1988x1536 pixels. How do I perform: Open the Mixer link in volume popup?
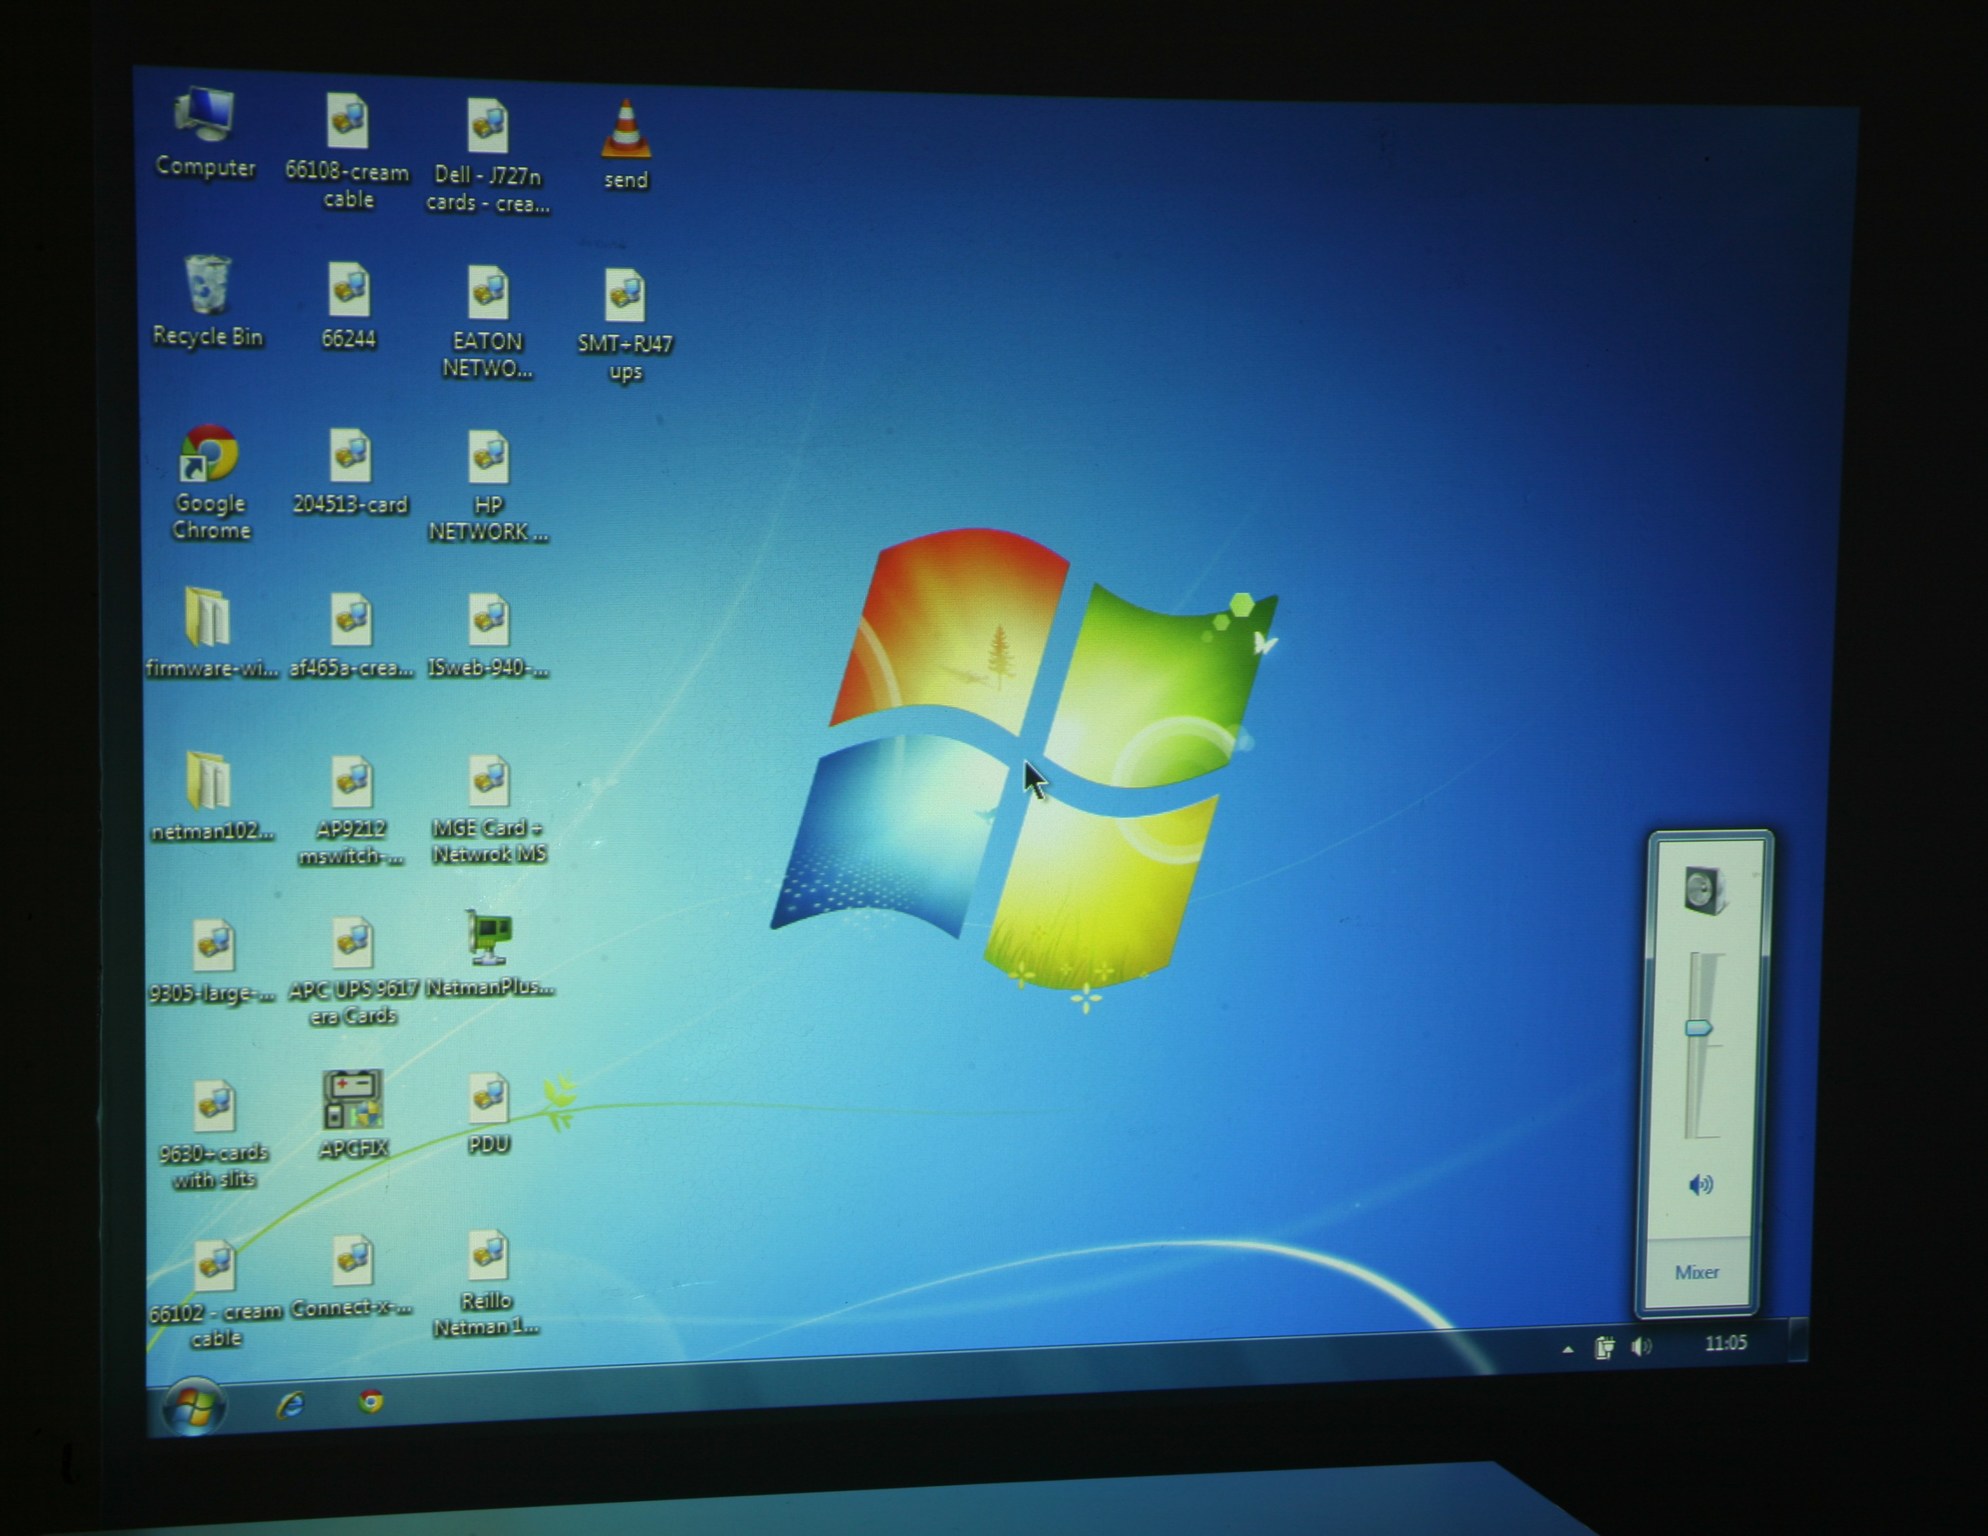click(1697, 1272)
